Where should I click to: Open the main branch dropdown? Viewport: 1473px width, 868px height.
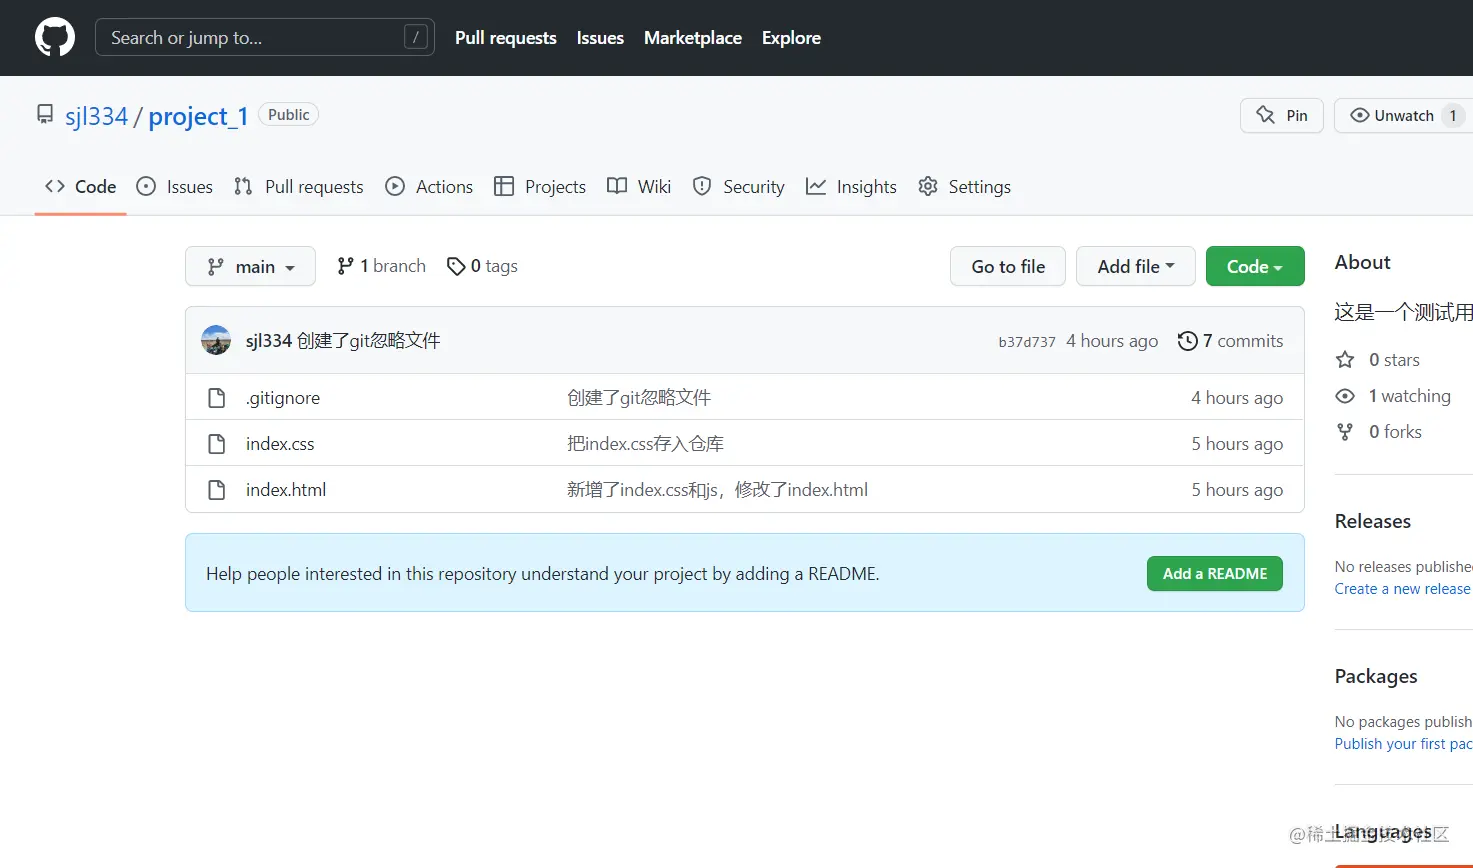[250, 266]
